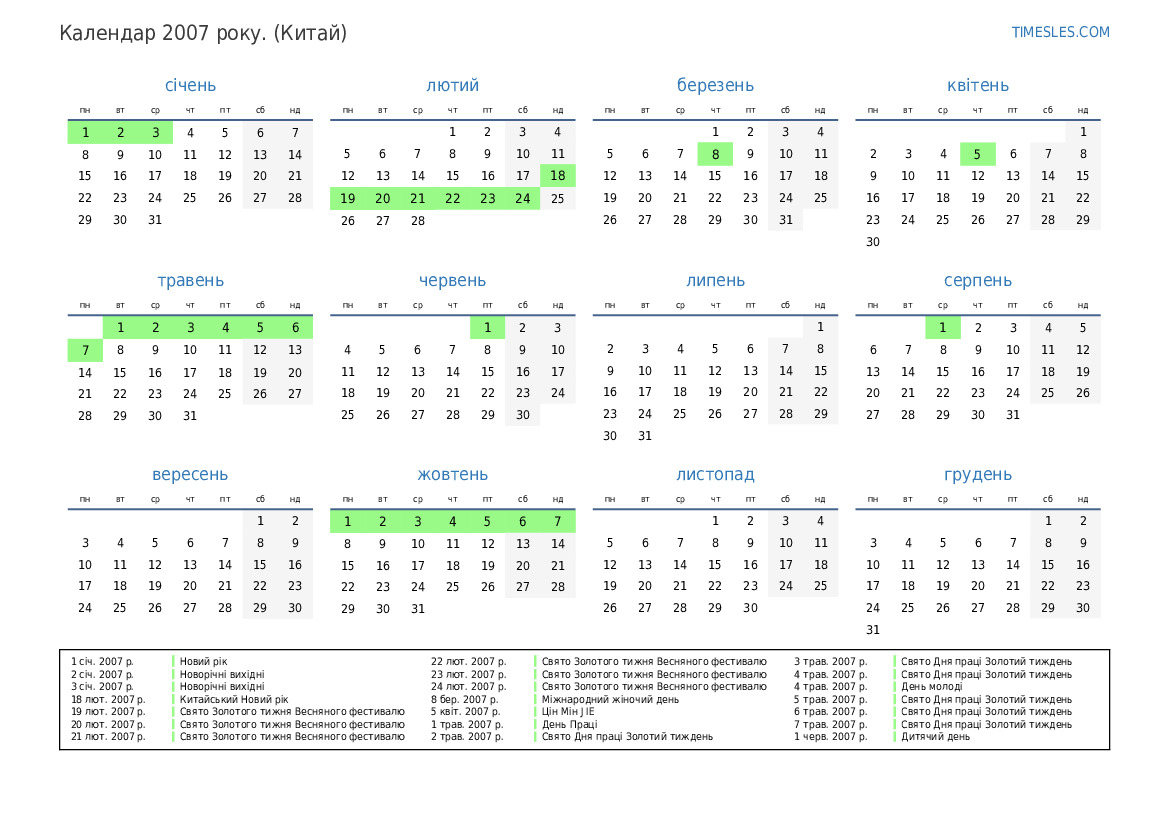Open the 'березень' month heading

pos(715,86)
